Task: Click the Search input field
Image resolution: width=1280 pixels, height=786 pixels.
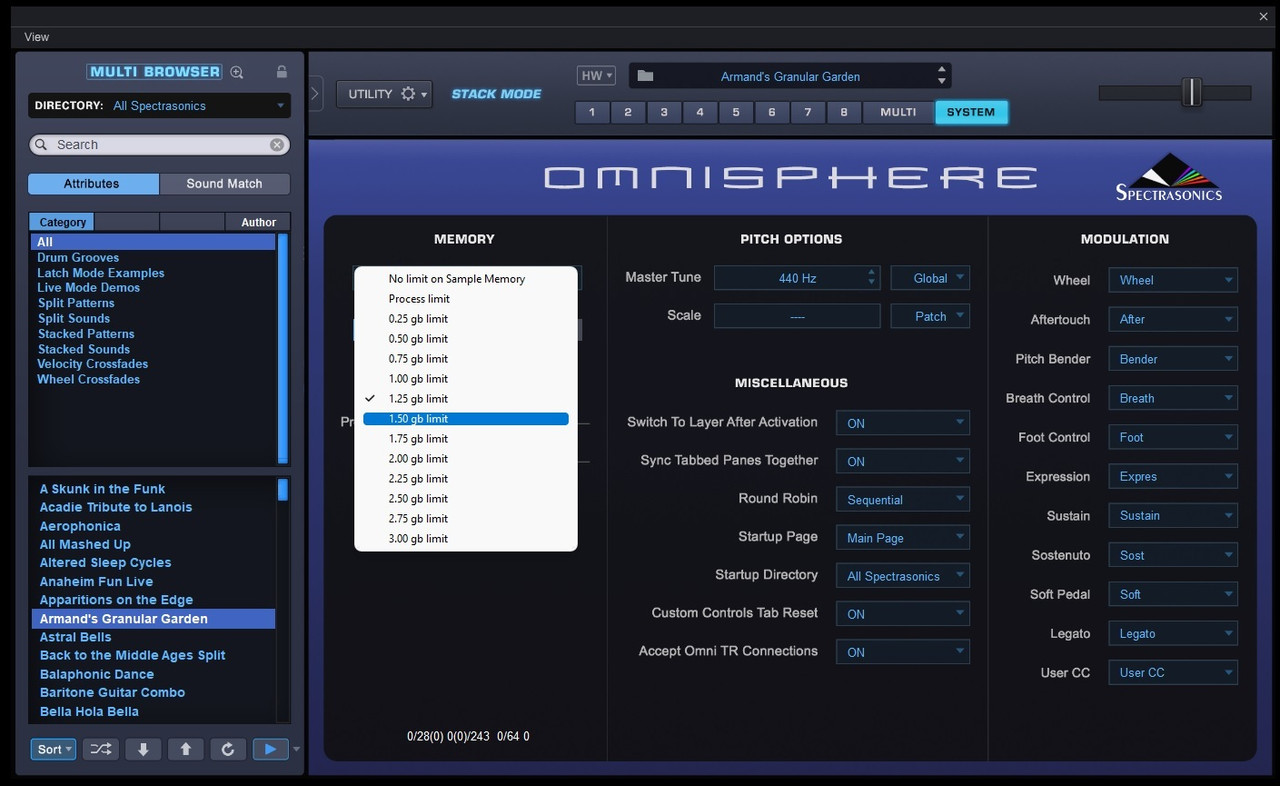Action: pos(160,145)
